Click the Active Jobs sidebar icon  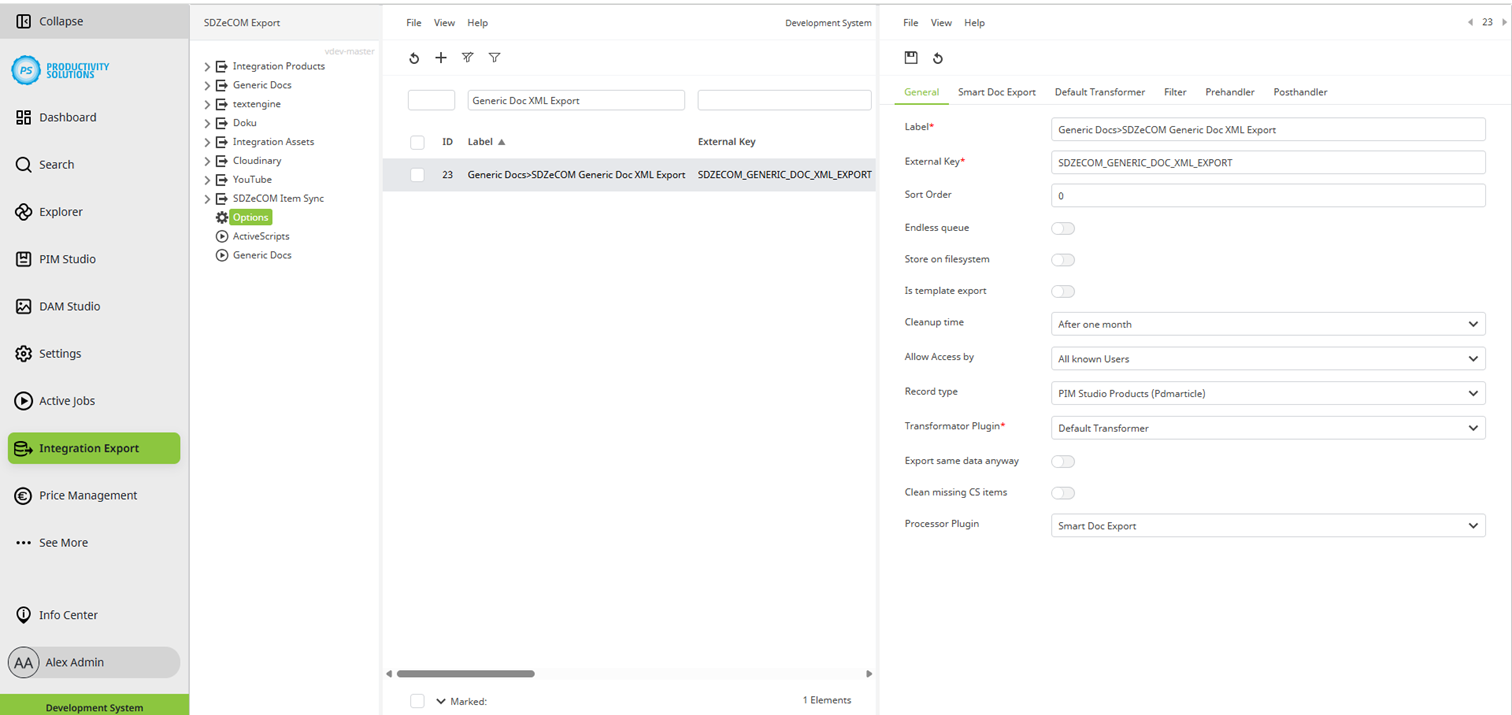tap(25, 400)
